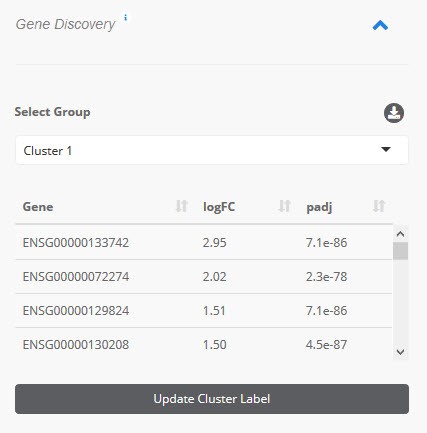The height and width of the screenshot is (433, 427).
Task: Click the logFC column header
Action: [219, 207]
